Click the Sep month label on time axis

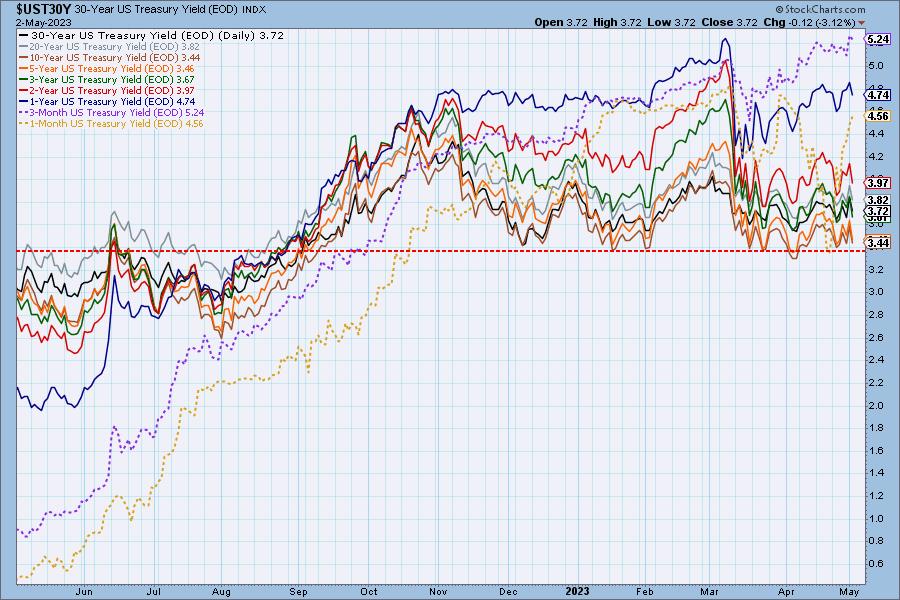point(298,591)
